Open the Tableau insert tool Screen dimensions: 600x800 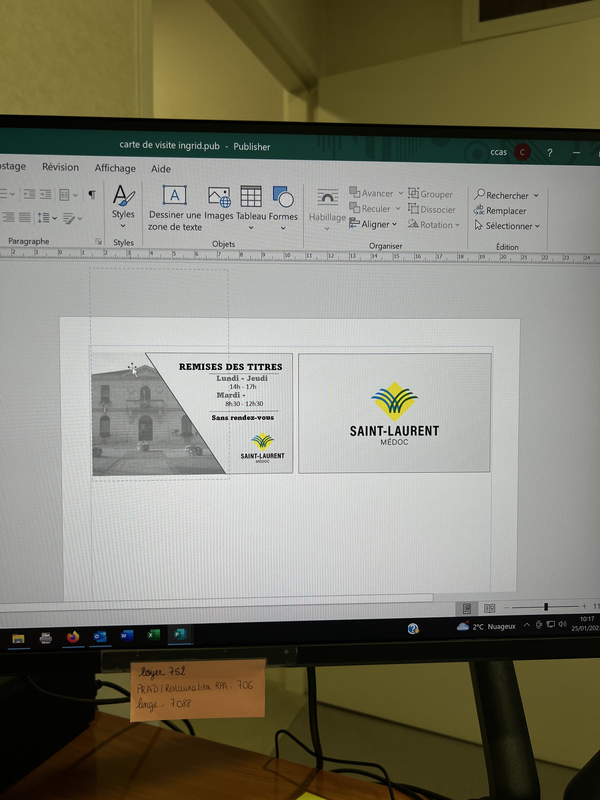(251, 208)
